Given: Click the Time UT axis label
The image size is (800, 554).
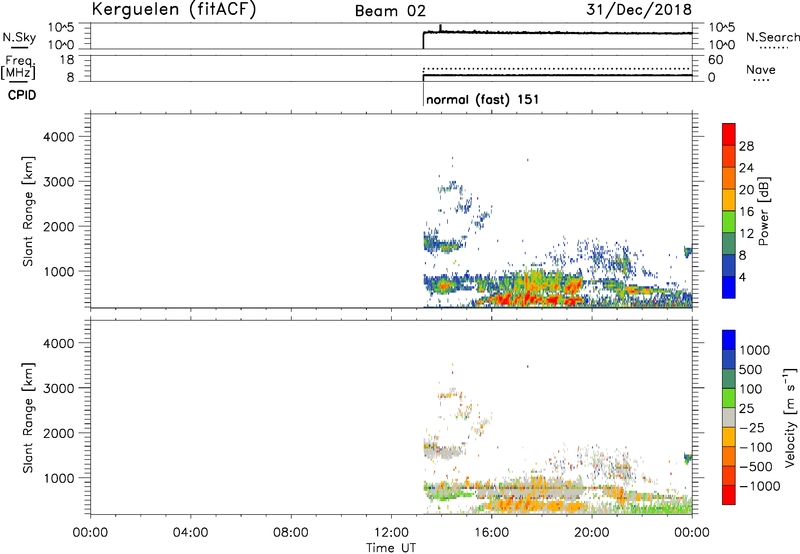Looking at the screenshot, I should (391, 548).
